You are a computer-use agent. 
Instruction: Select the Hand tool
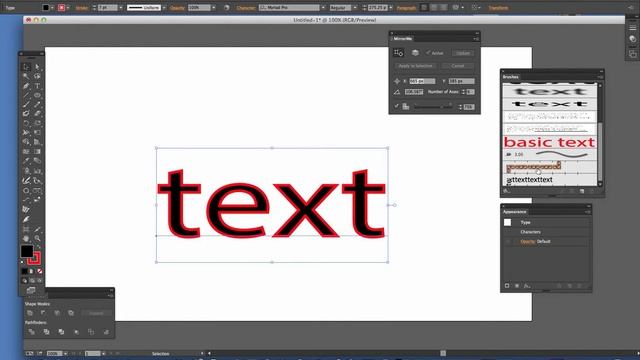coord(26,238)
